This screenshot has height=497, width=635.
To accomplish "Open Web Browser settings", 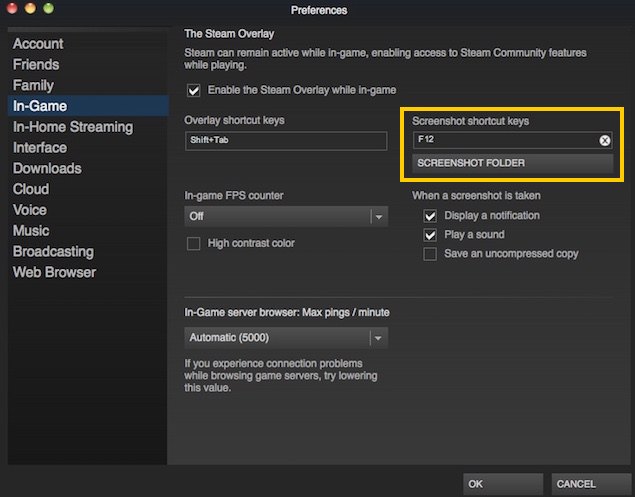I will tap(55, 272).
